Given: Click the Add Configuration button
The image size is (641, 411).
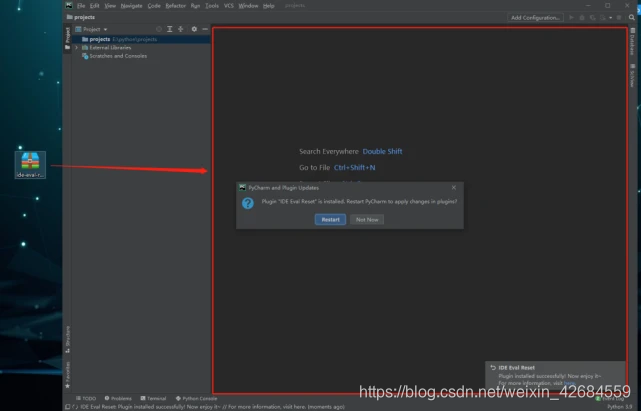Looking at the screenshot, I should (535, 18).
